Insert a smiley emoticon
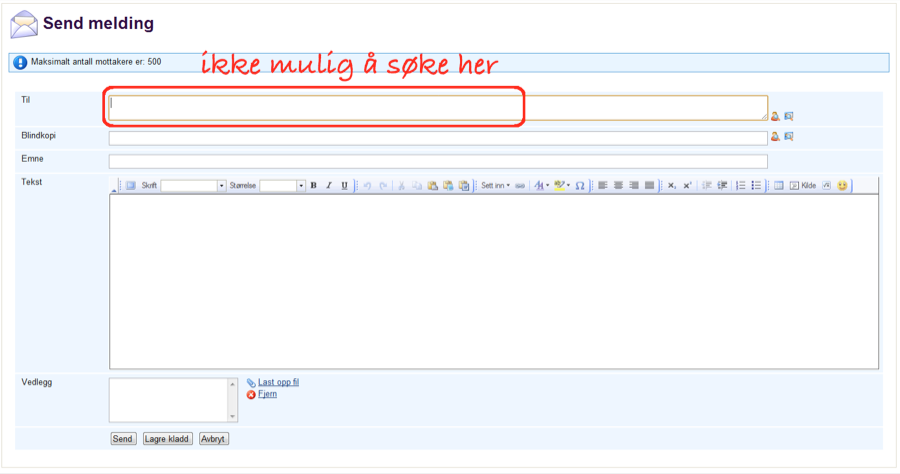900x474 pixels. pos(842,185)
